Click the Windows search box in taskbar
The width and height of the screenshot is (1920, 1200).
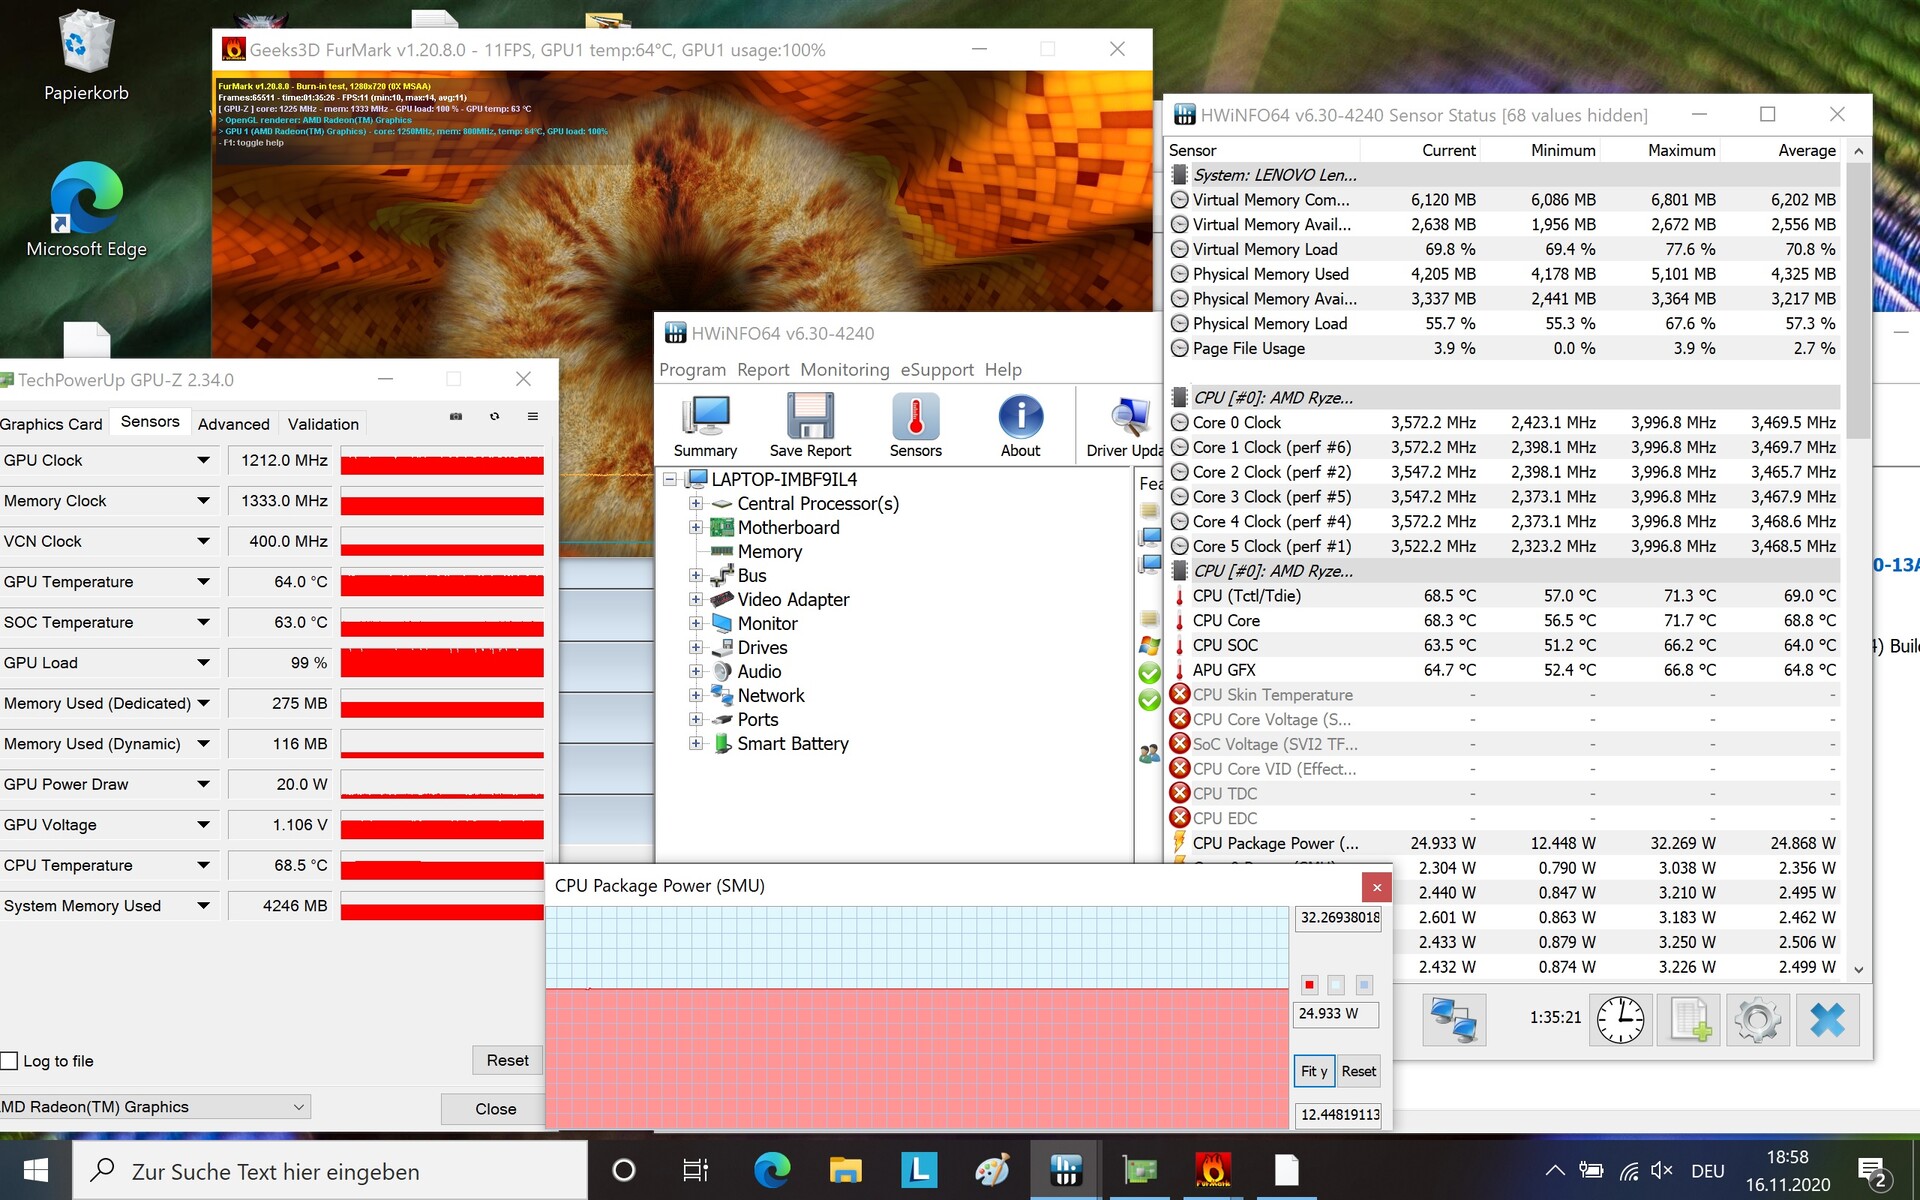[x=330, y=1171]
